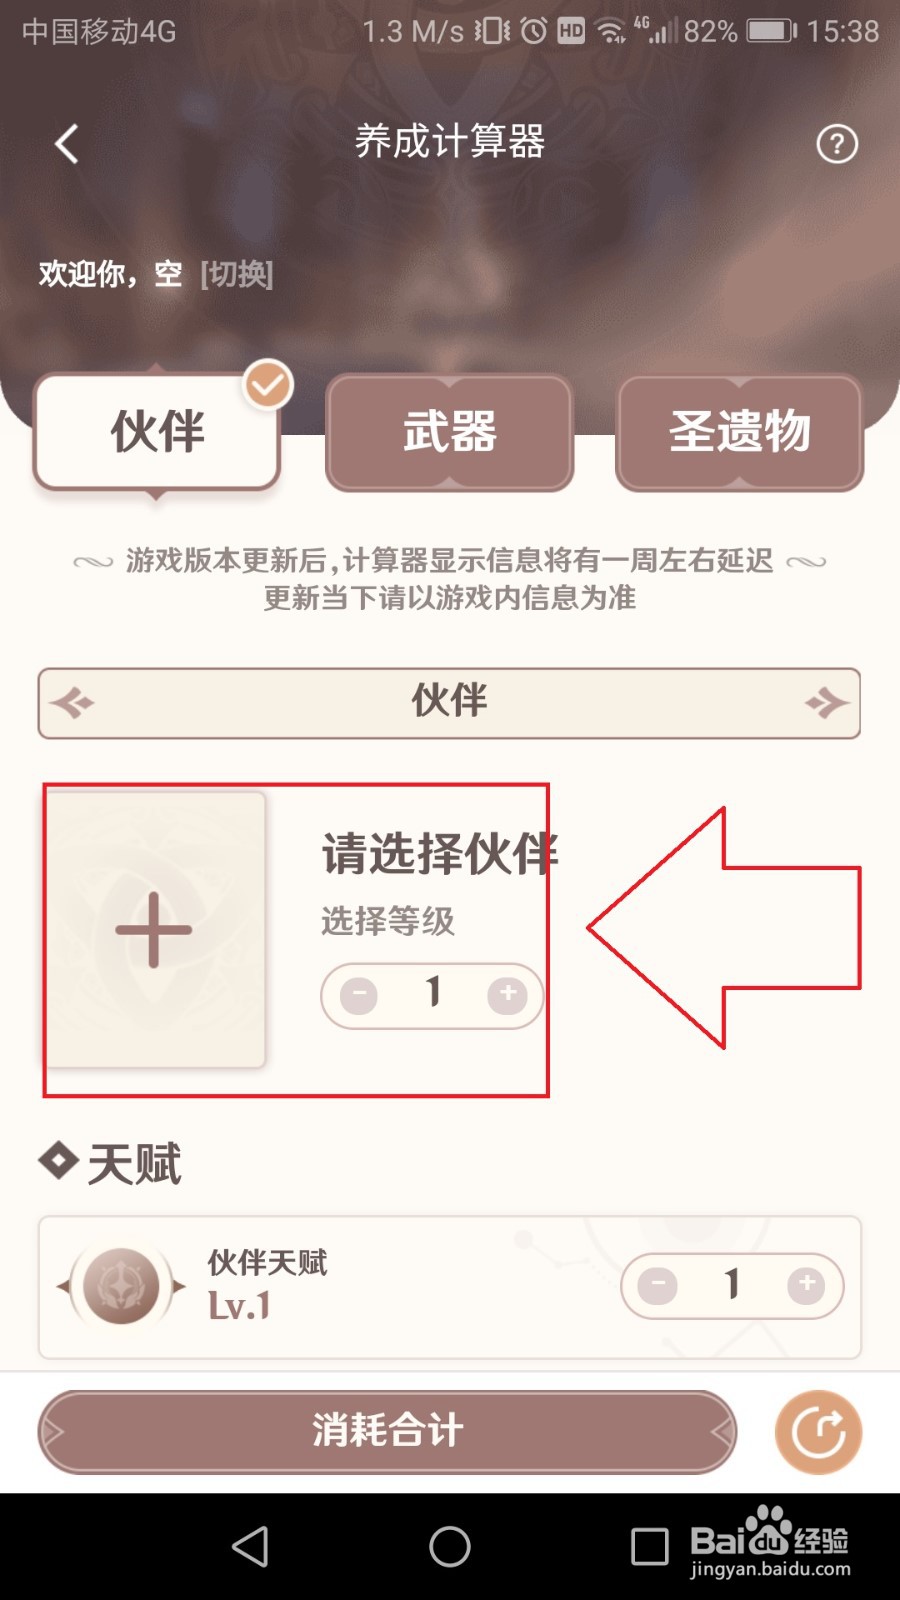This screenshot has width=900, height=1600.
Task: Click the orange share/refresh round icon
Action: [x=818, y=1432]
